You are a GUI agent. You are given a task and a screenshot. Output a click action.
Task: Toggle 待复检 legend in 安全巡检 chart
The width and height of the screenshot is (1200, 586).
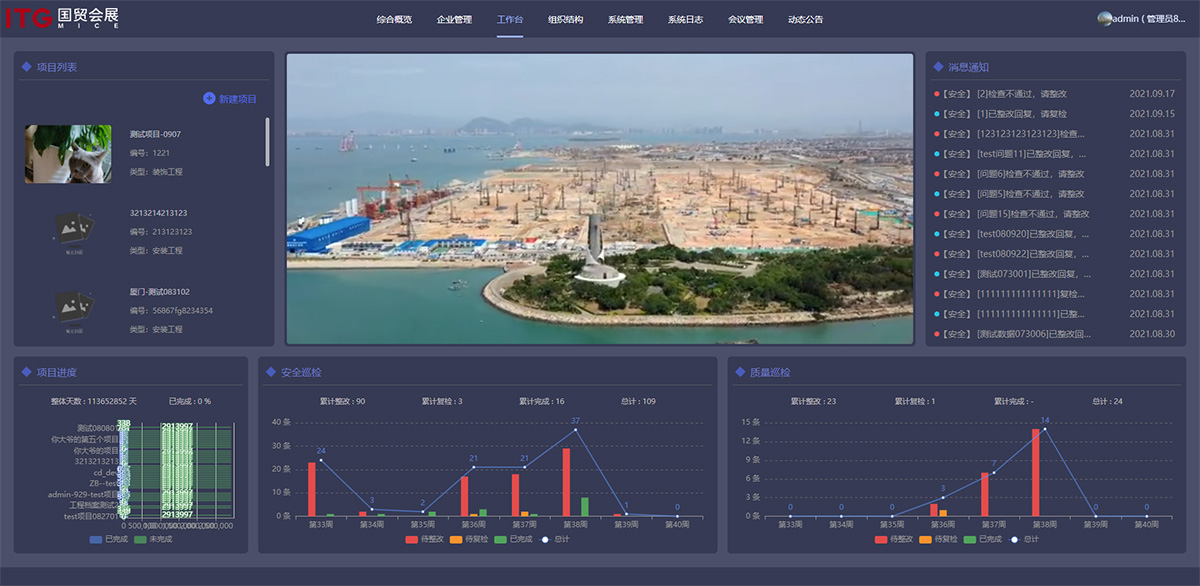[467, 539]
